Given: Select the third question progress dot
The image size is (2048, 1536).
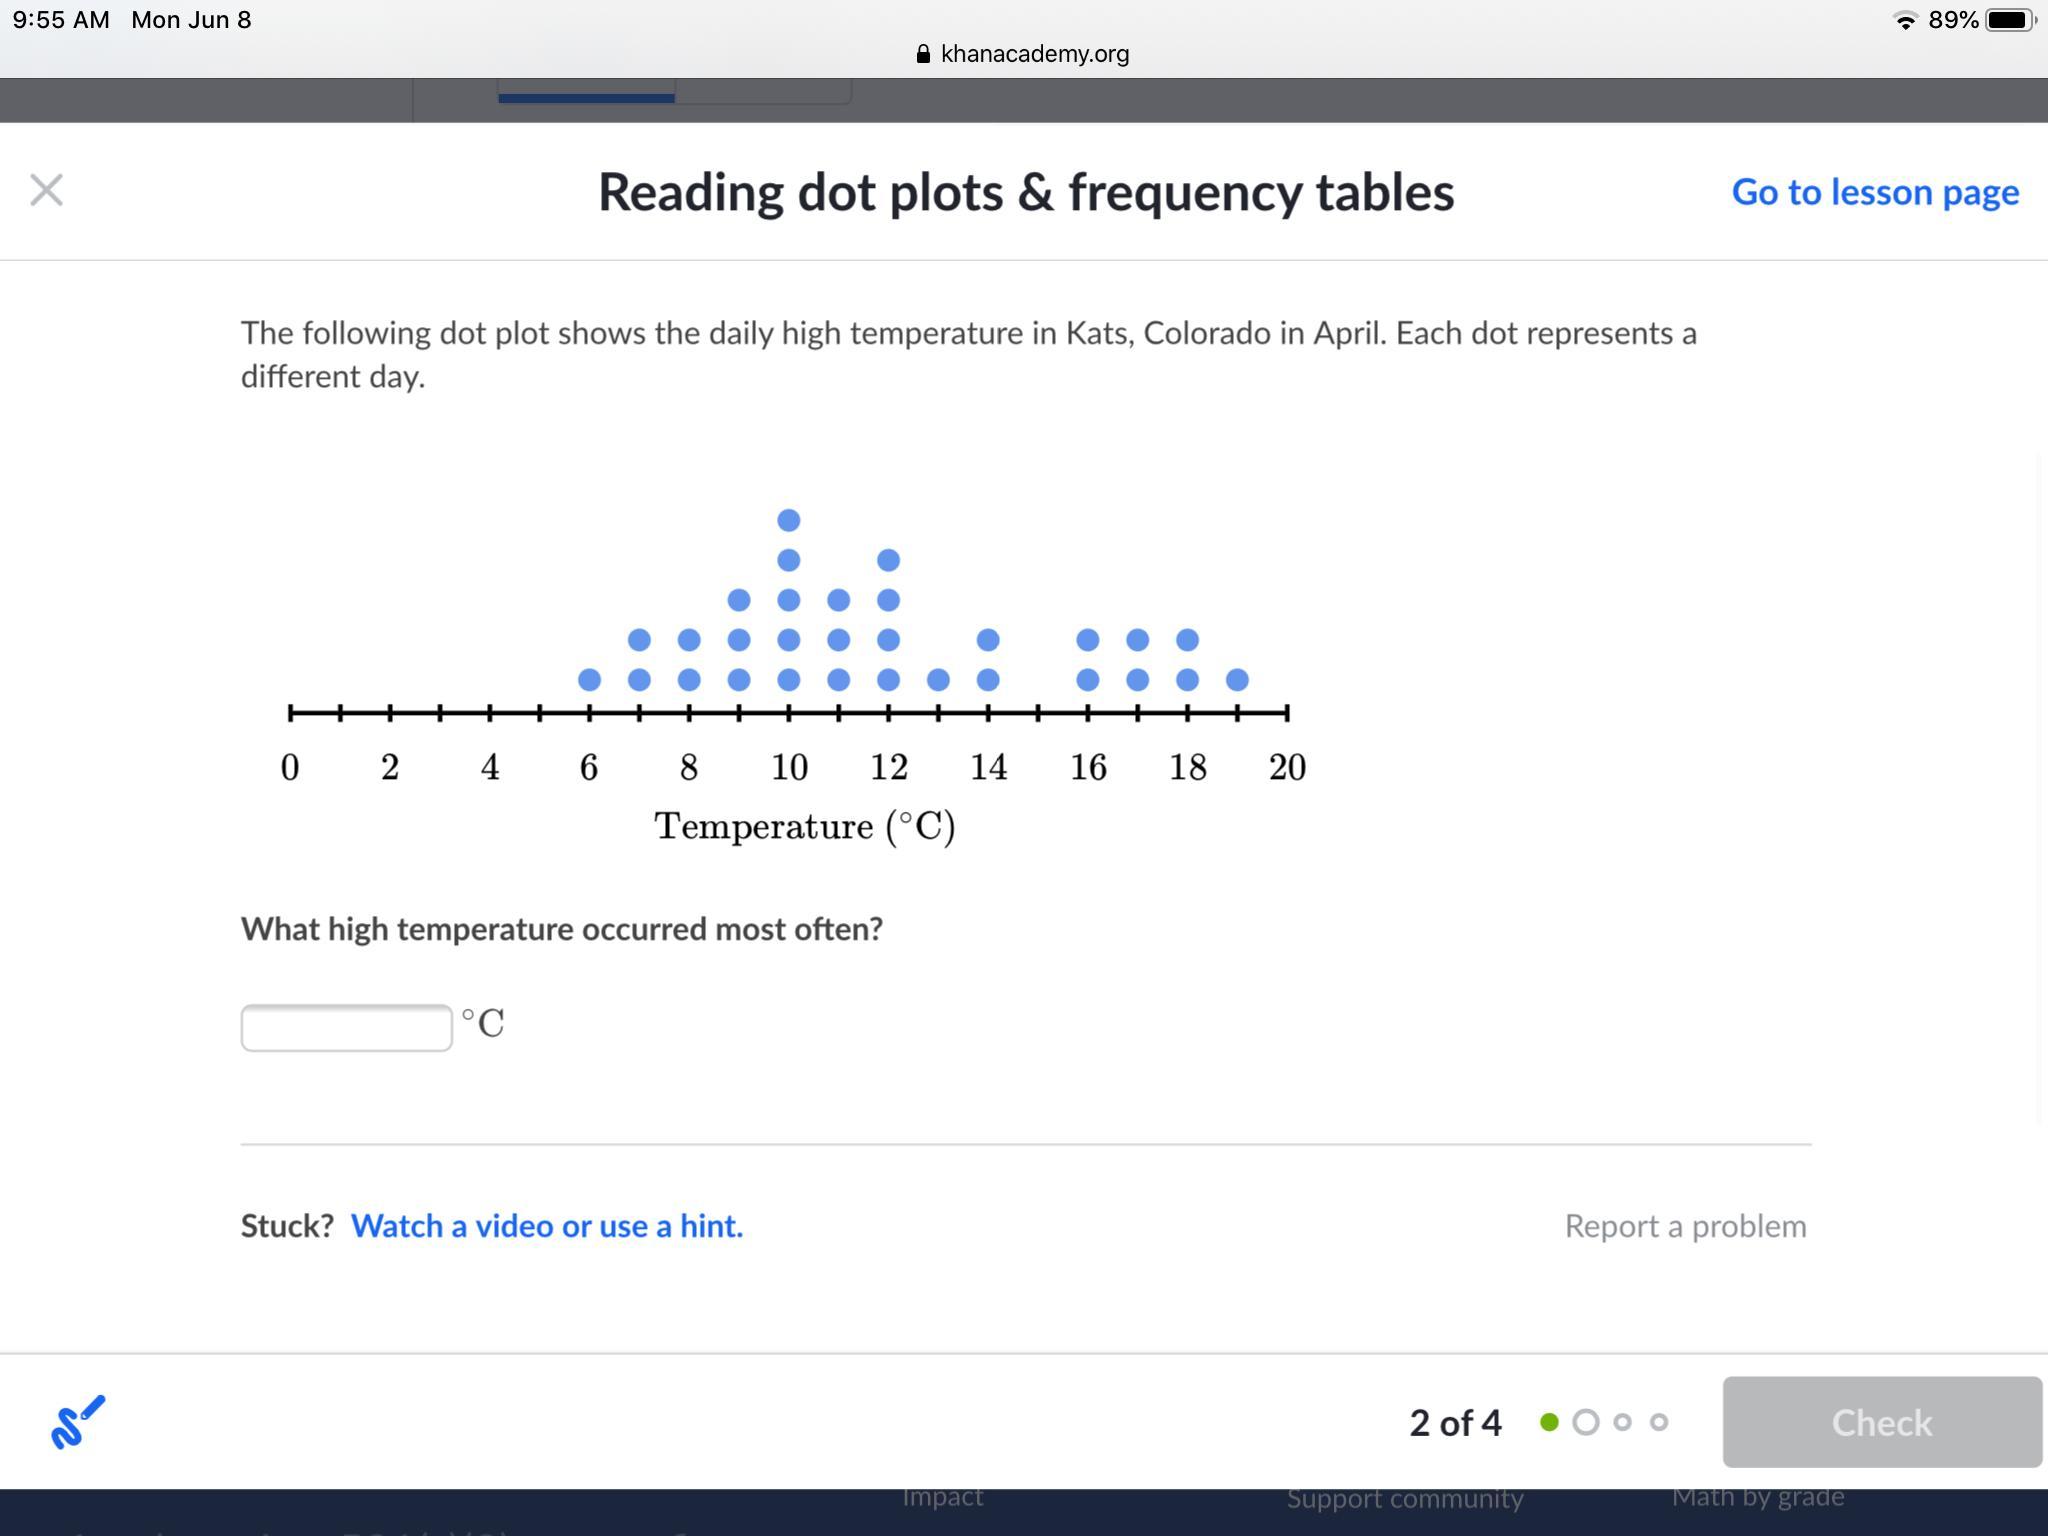Looking at the screenshot, I should click(x=1622, y=1422).
